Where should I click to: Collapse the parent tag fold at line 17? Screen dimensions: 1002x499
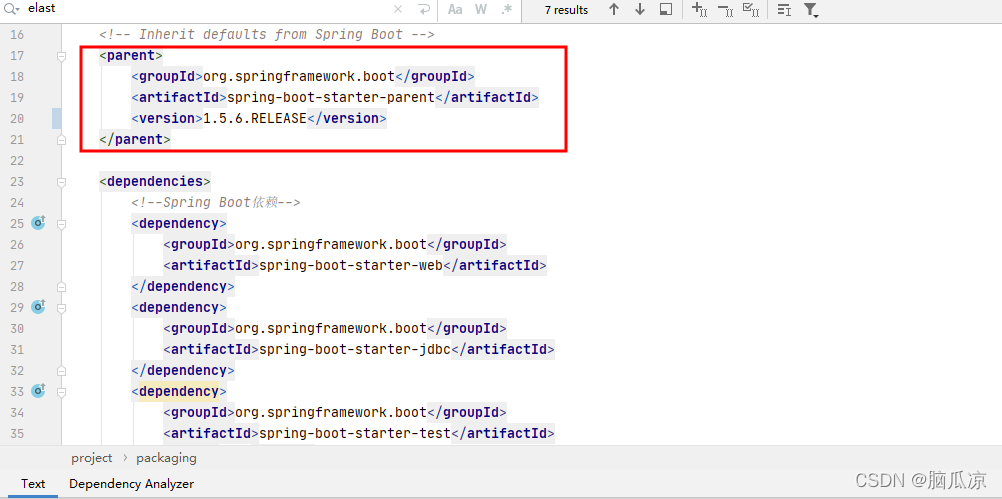(x=61, y=56)
